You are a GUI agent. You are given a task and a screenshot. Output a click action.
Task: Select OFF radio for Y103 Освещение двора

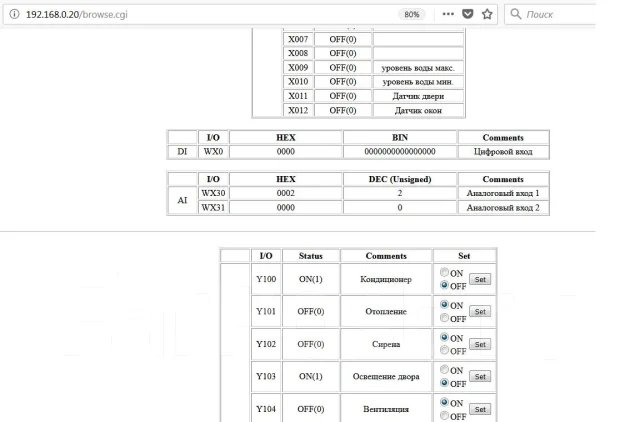444,383
